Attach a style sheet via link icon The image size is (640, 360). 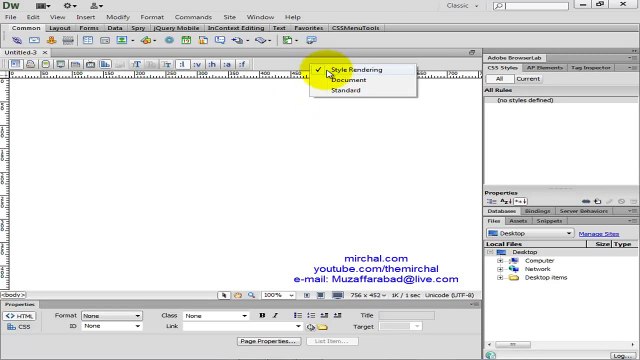tap(586, 201)
